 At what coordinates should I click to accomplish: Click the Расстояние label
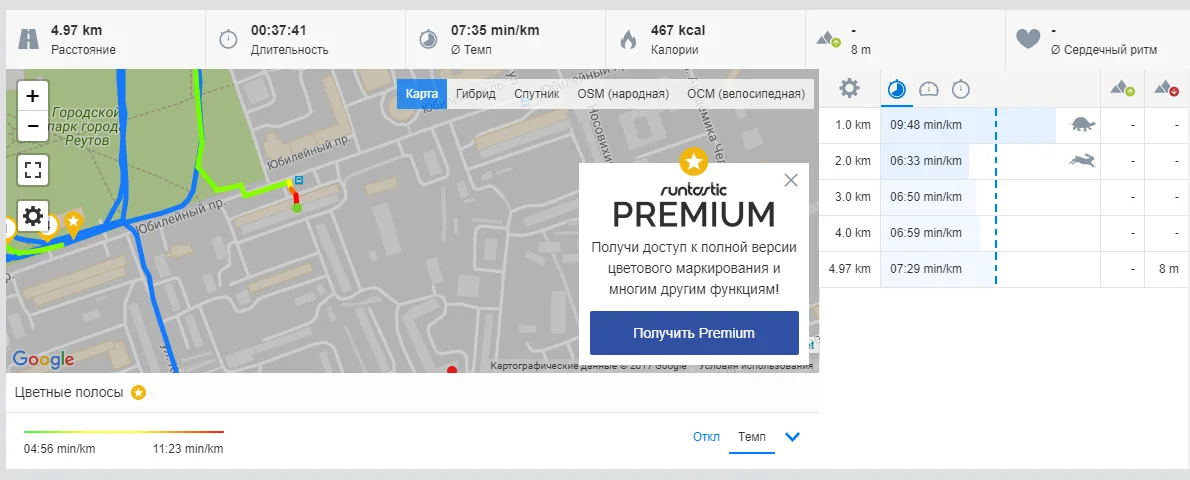[83, 50]
